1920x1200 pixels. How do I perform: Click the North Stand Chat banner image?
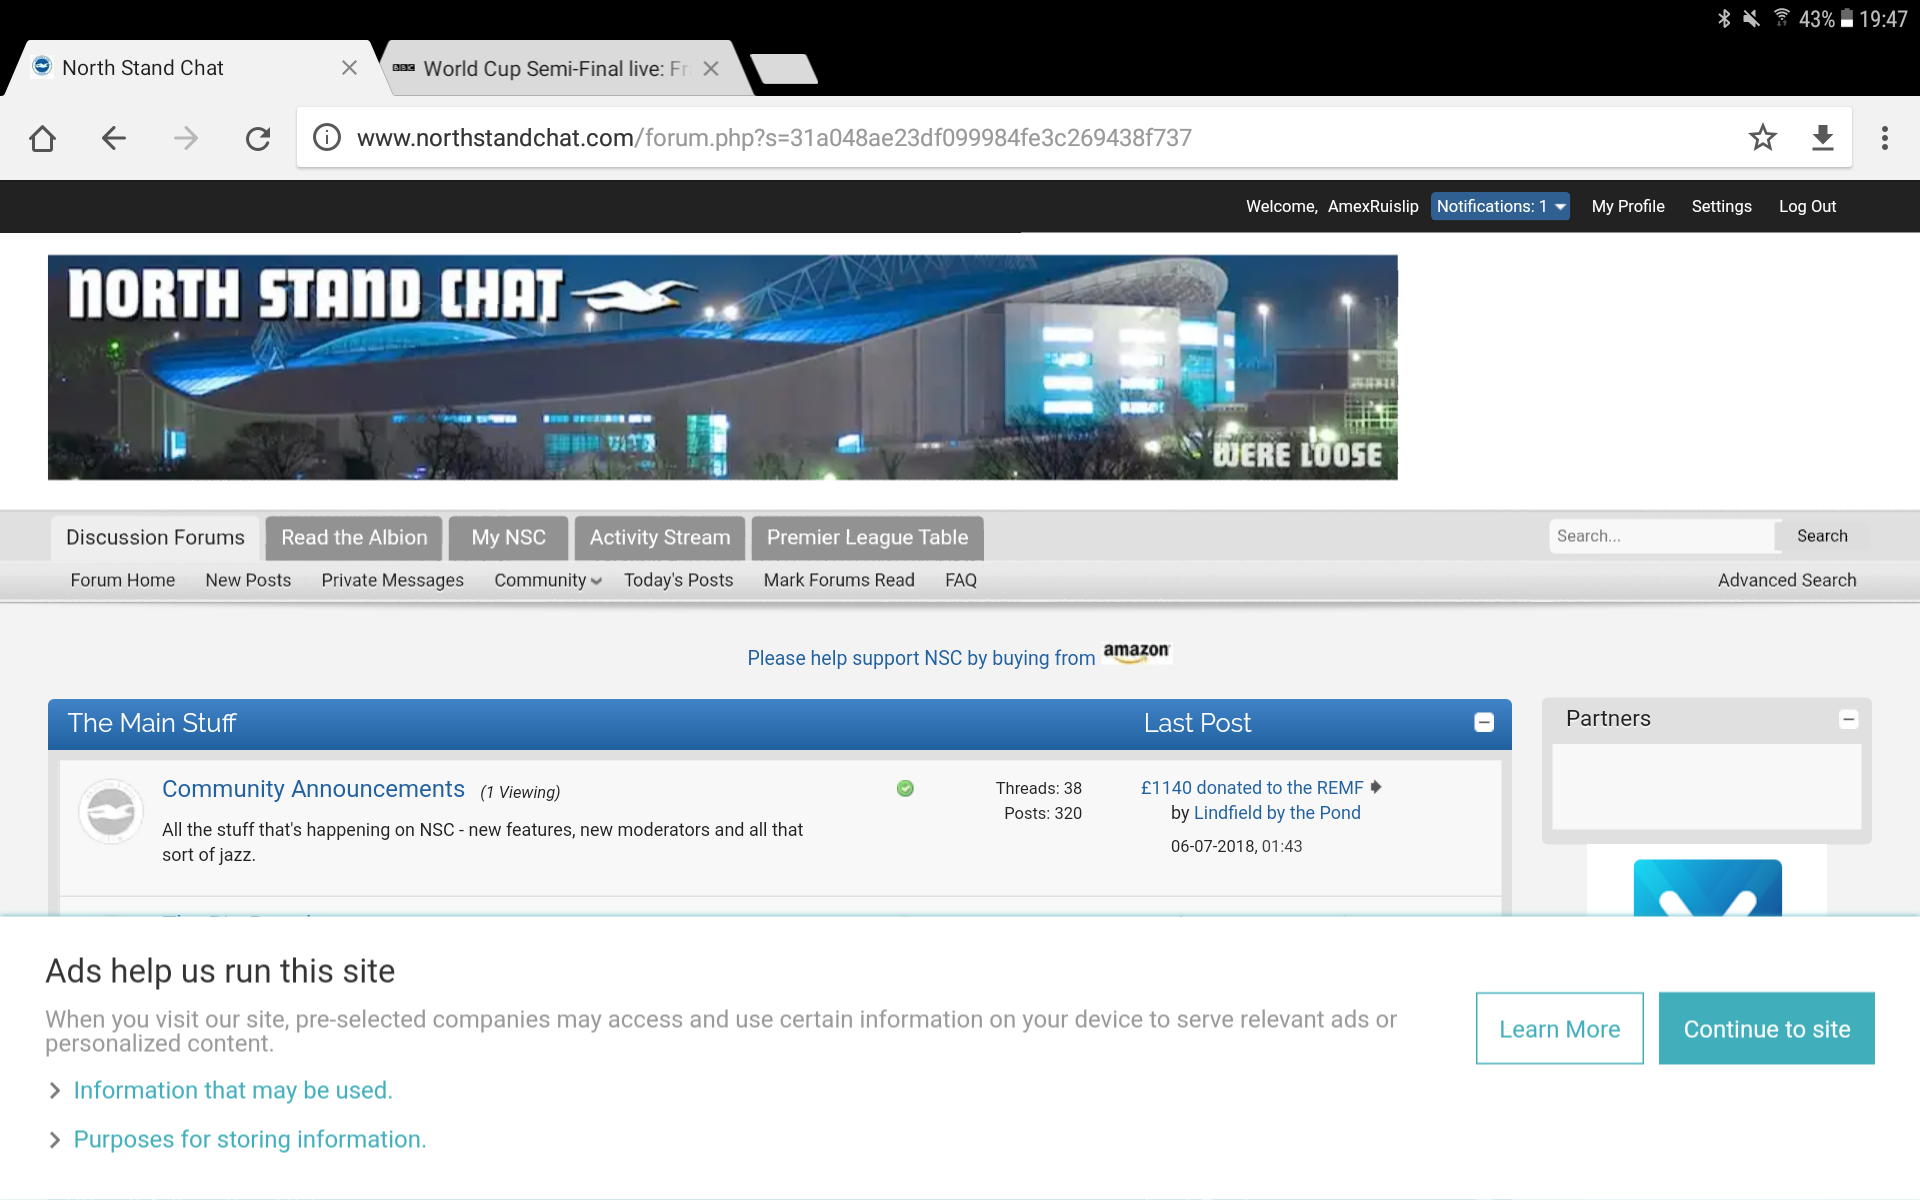pos(722,367)
